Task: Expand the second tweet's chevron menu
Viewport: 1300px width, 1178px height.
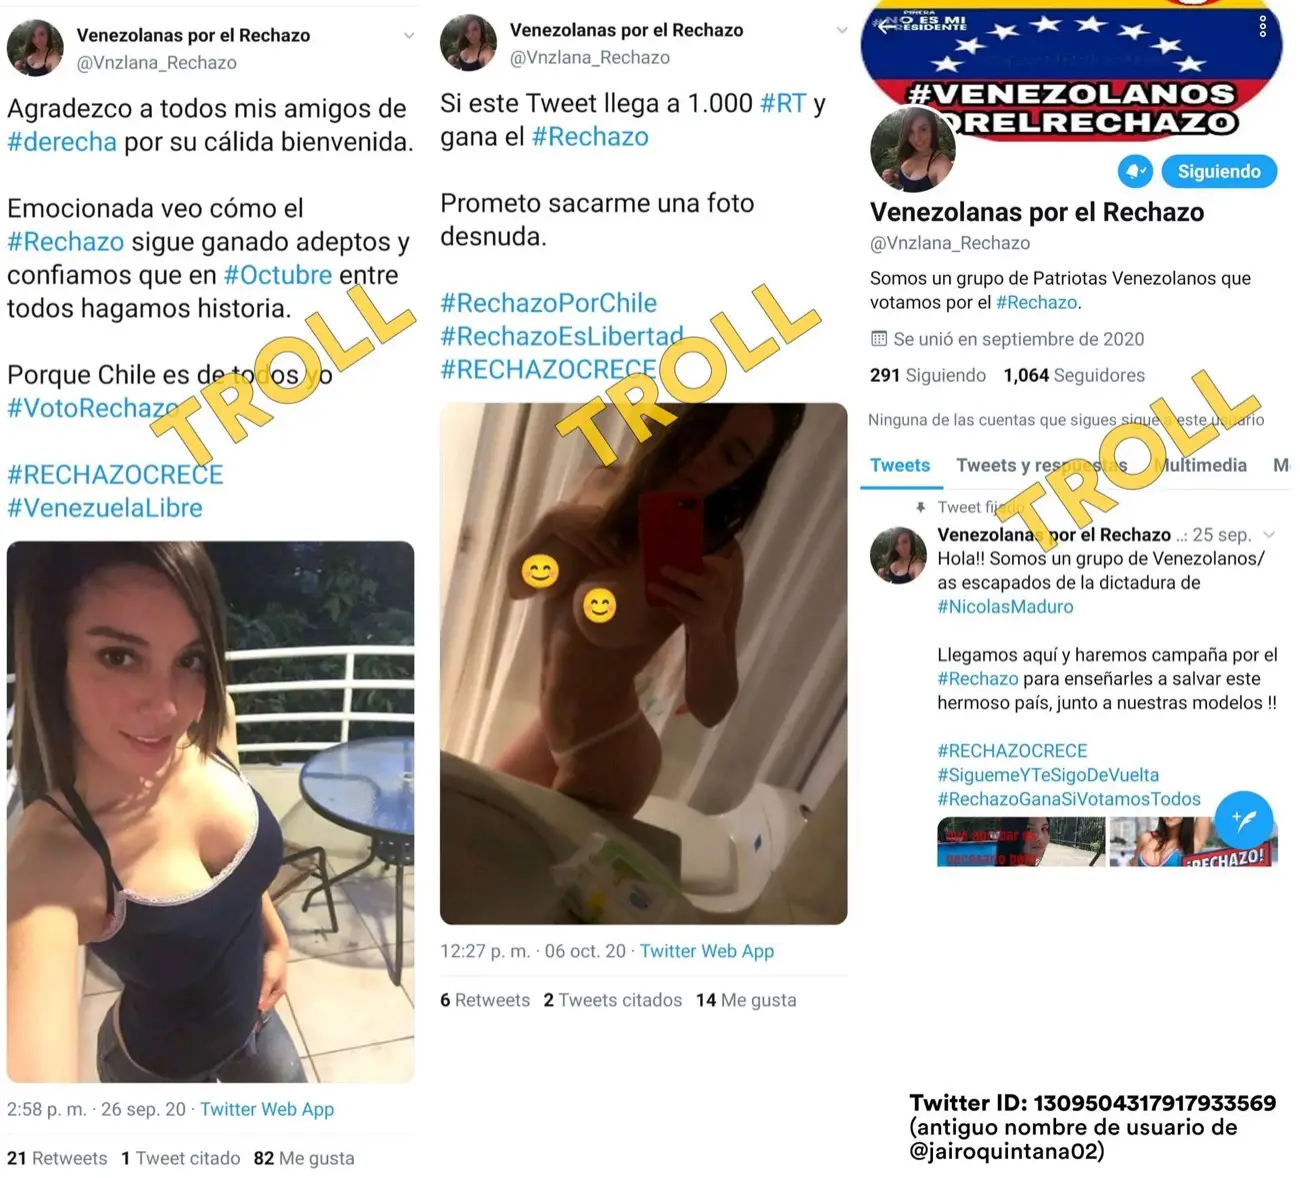Action: 841,31
